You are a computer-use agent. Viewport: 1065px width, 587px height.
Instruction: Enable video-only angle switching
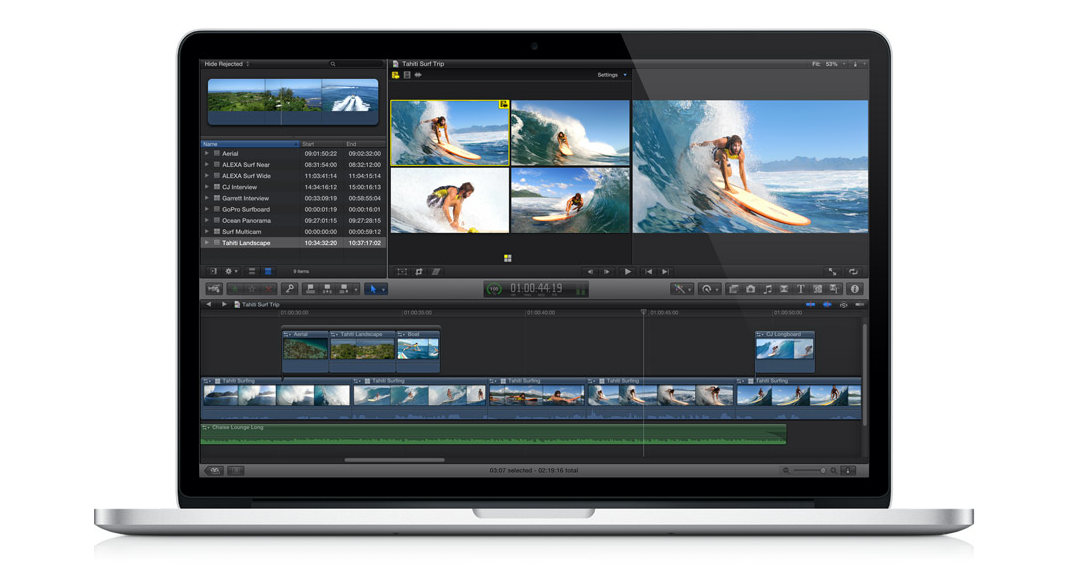(x=407, y=75)
